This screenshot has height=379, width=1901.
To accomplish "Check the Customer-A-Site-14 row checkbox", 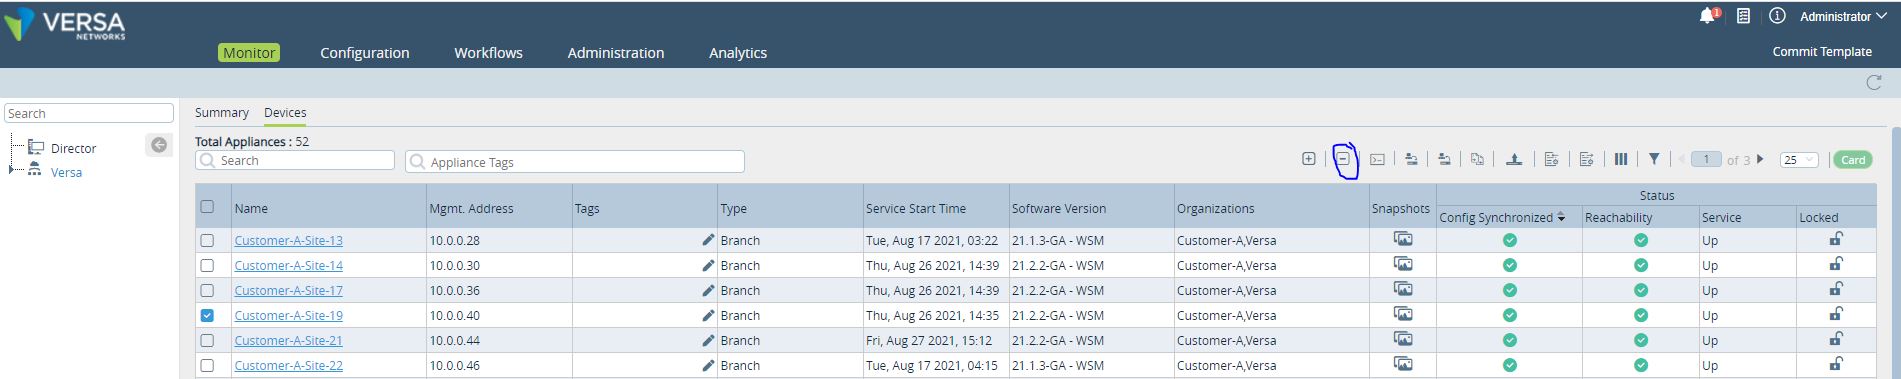I will [207, 265].
